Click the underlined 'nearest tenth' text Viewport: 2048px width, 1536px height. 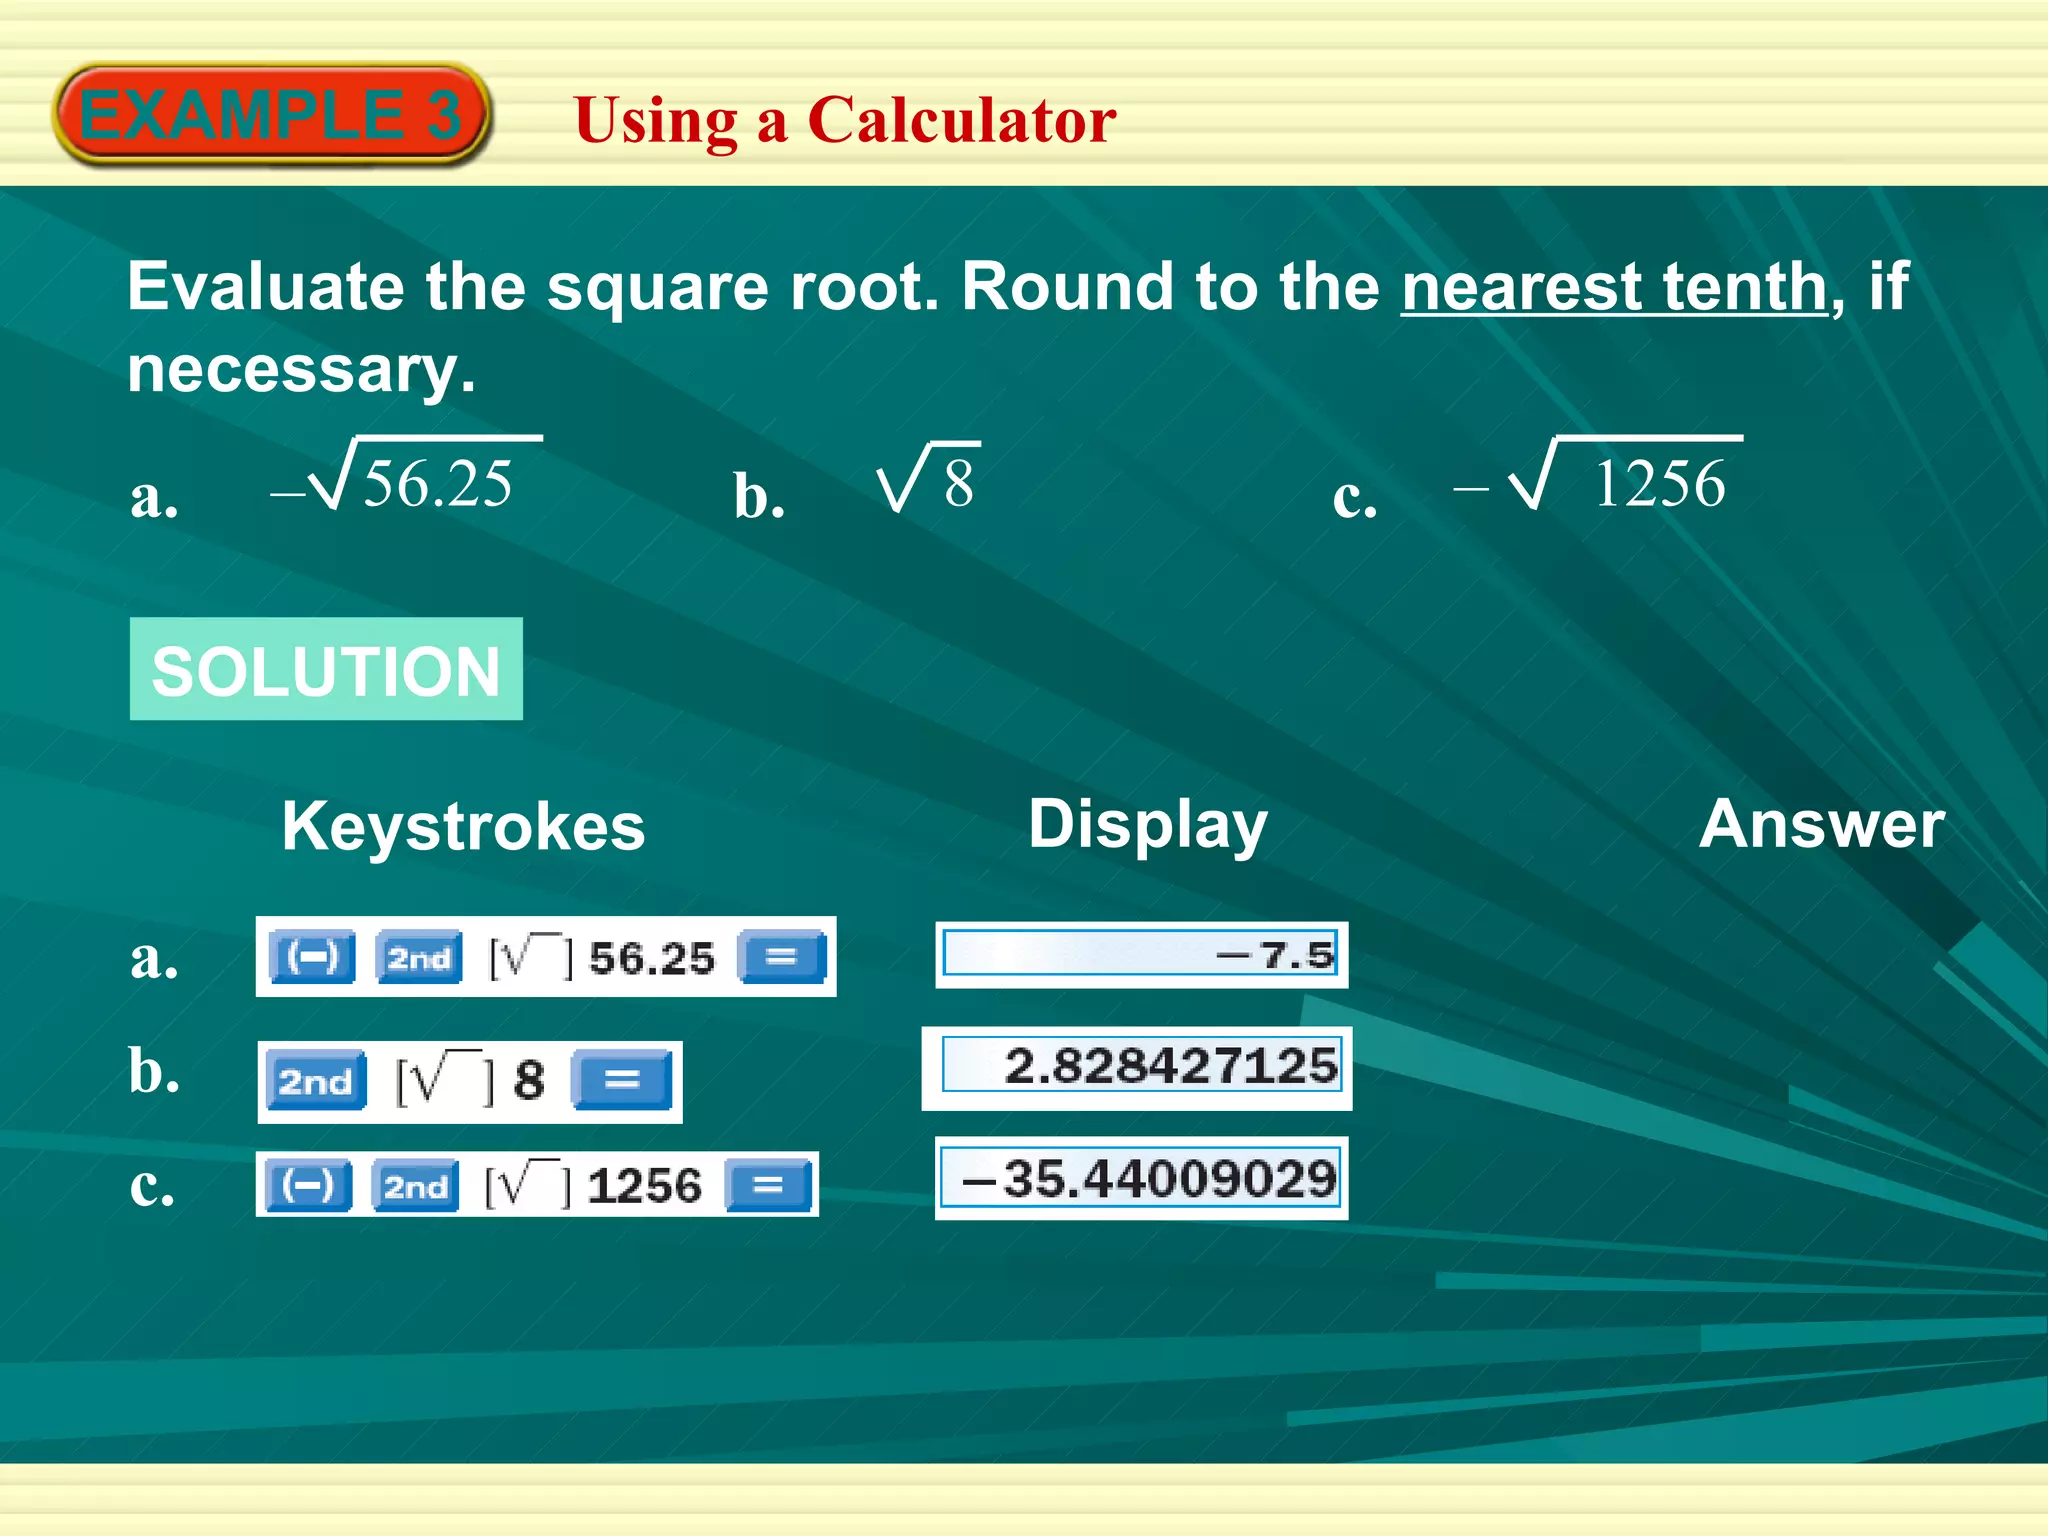coord(1614,288)
